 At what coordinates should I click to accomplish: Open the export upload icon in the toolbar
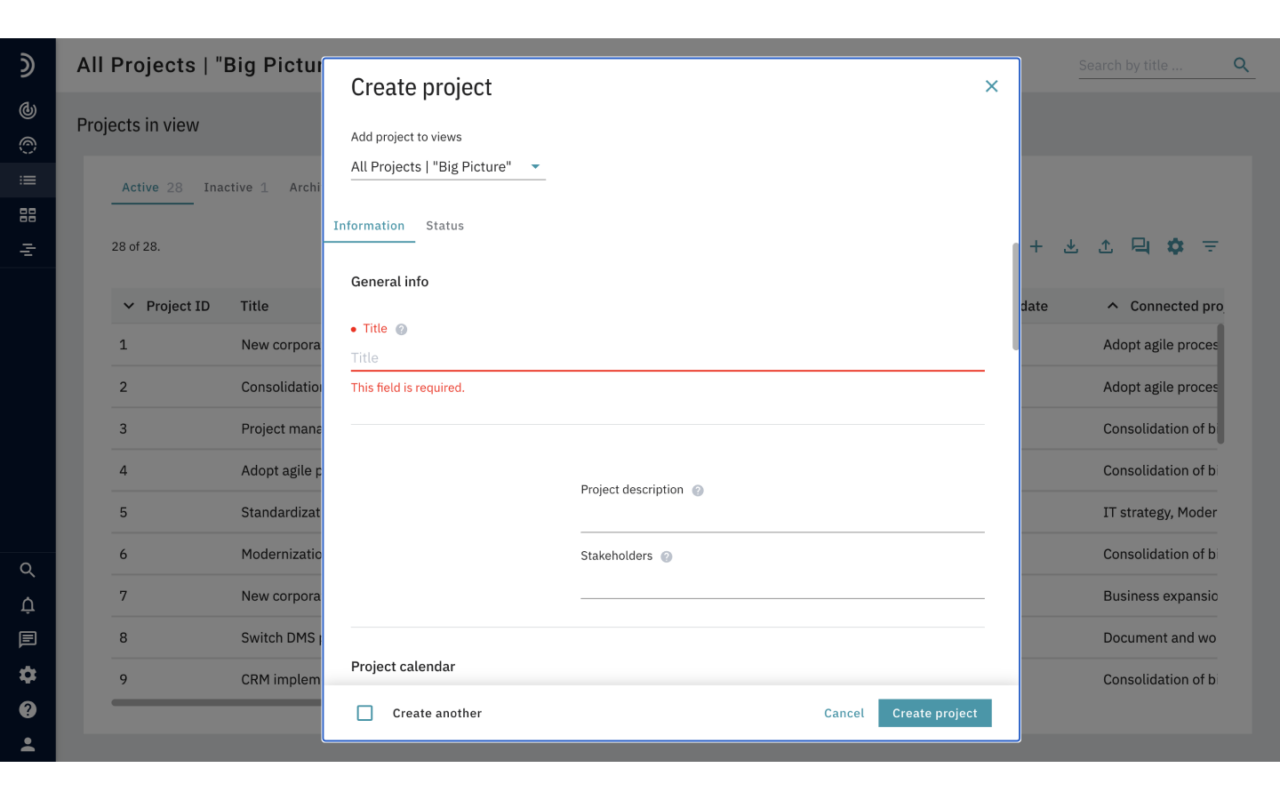coord(1105,246)
